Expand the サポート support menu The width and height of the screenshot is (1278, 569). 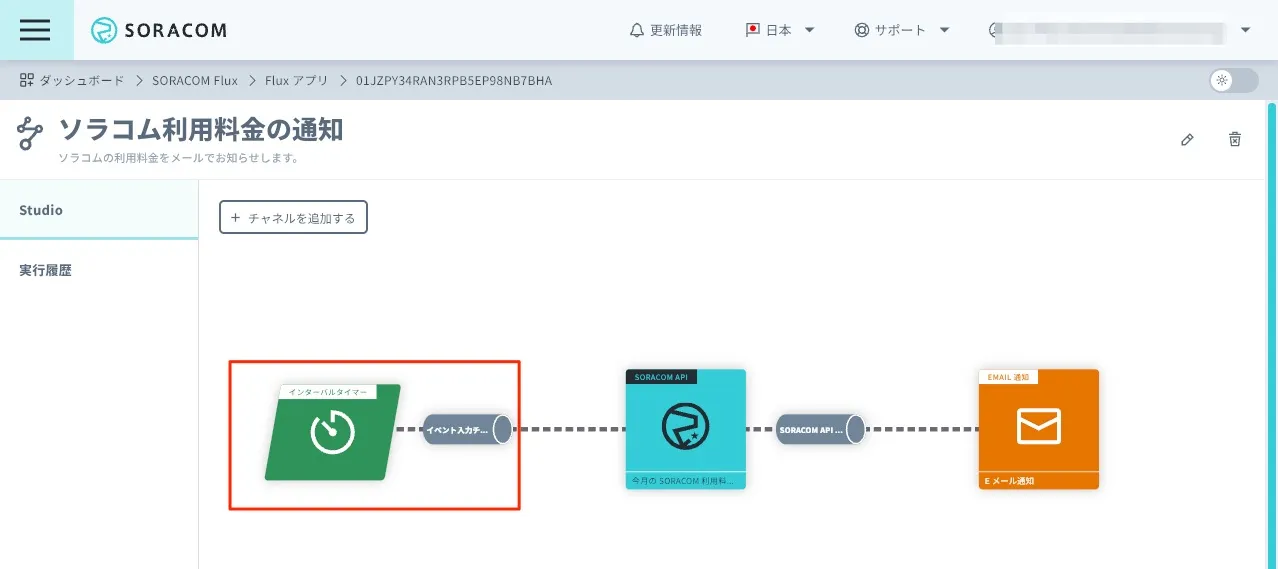[902, 30]
